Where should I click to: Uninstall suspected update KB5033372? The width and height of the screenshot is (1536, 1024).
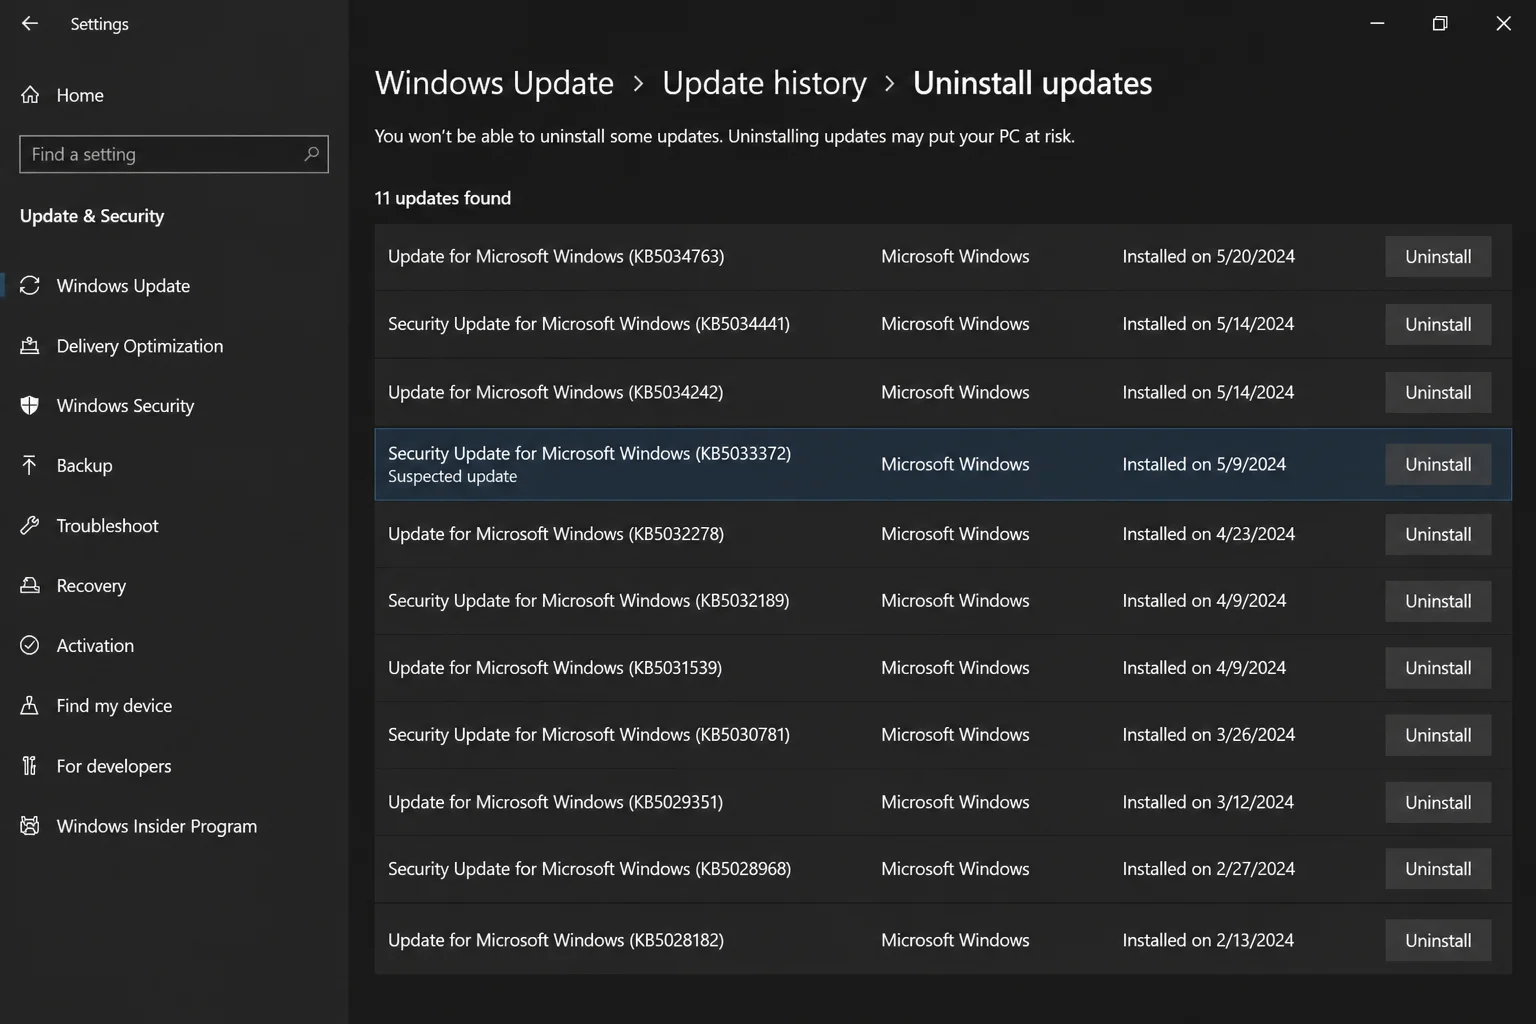click(x=1438, y=464)
